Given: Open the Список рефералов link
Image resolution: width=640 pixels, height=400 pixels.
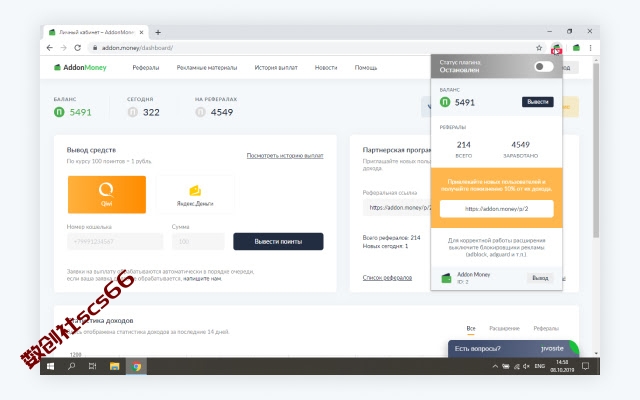Looking at the screenshot, I should (x=387, y=278).
